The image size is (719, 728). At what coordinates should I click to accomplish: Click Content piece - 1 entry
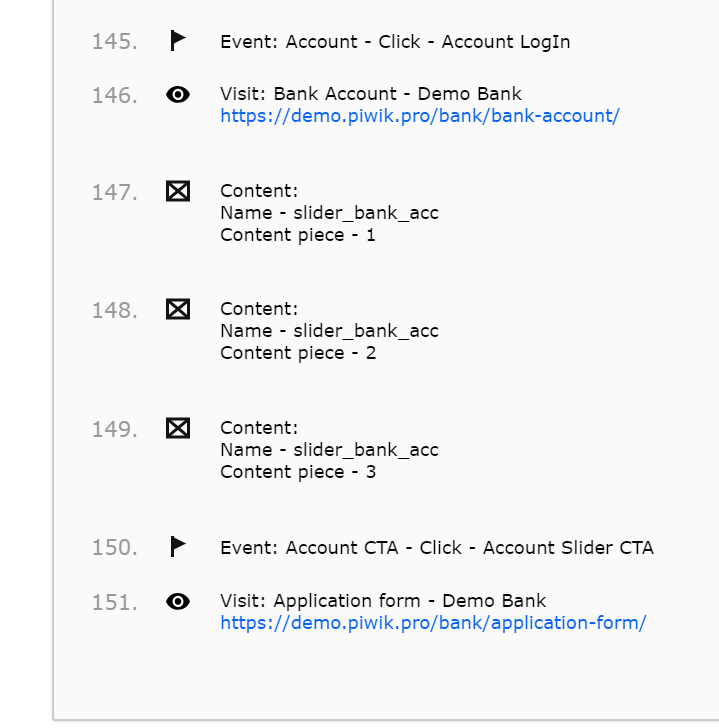coord(298,235)
